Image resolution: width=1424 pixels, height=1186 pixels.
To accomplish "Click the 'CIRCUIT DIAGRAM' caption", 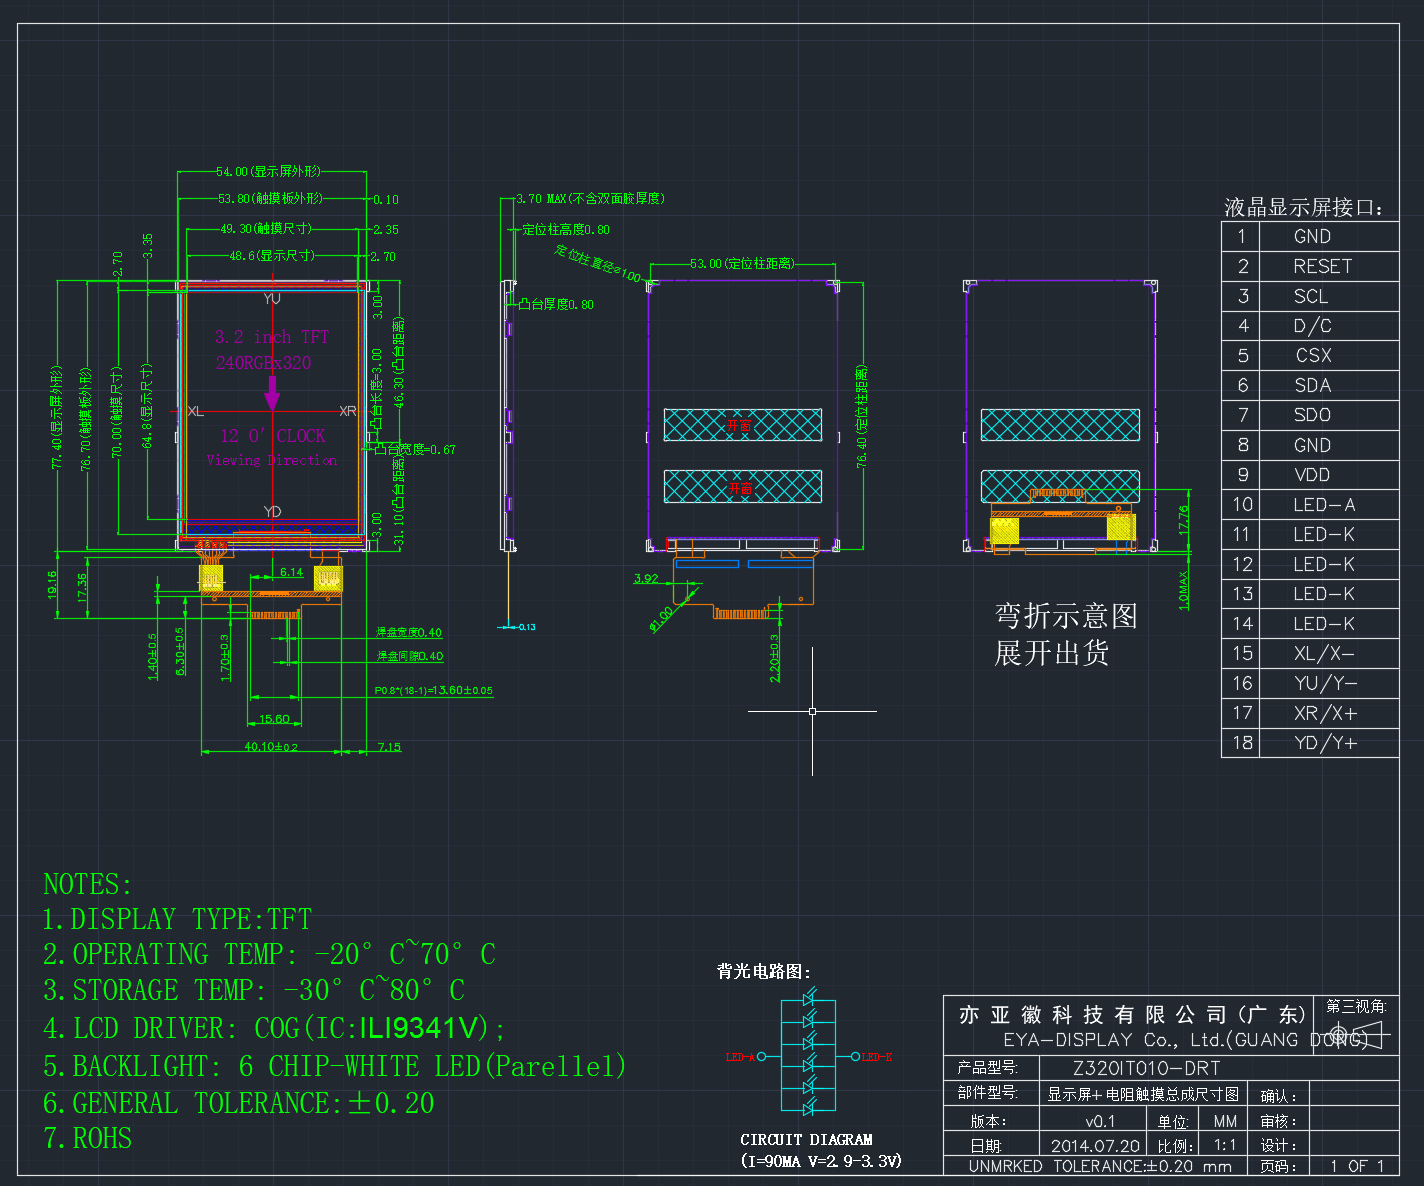I will tap(806, 1139).
